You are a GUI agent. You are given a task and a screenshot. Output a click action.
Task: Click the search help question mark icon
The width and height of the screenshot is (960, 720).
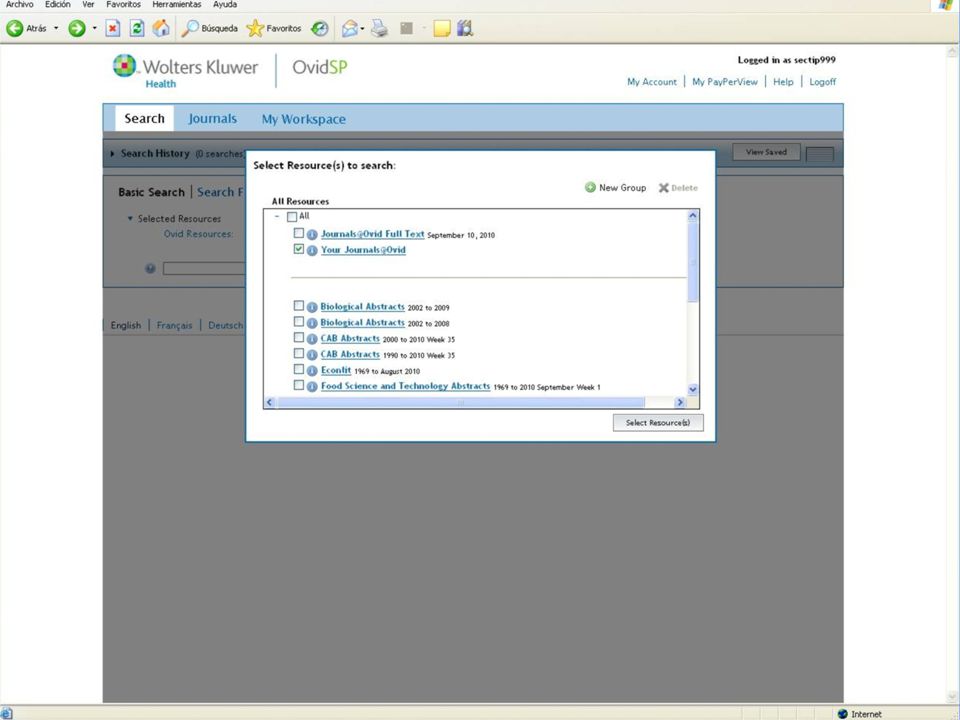[x=150, y=268]
